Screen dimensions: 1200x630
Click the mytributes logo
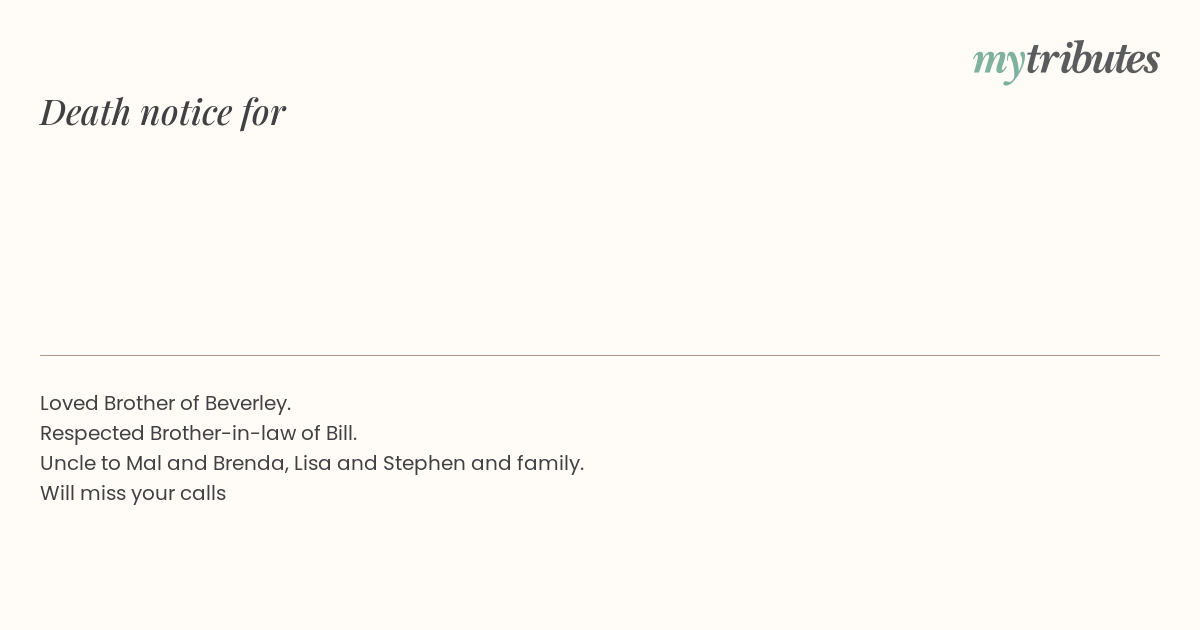1066,60
